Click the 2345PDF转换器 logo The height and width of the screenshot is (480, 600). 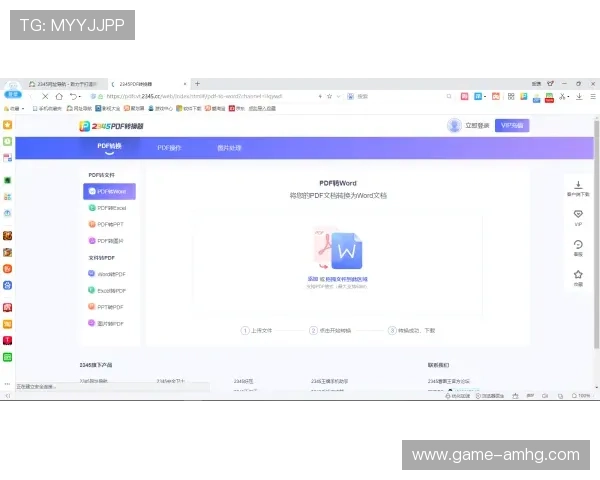(x=111, y=126)
